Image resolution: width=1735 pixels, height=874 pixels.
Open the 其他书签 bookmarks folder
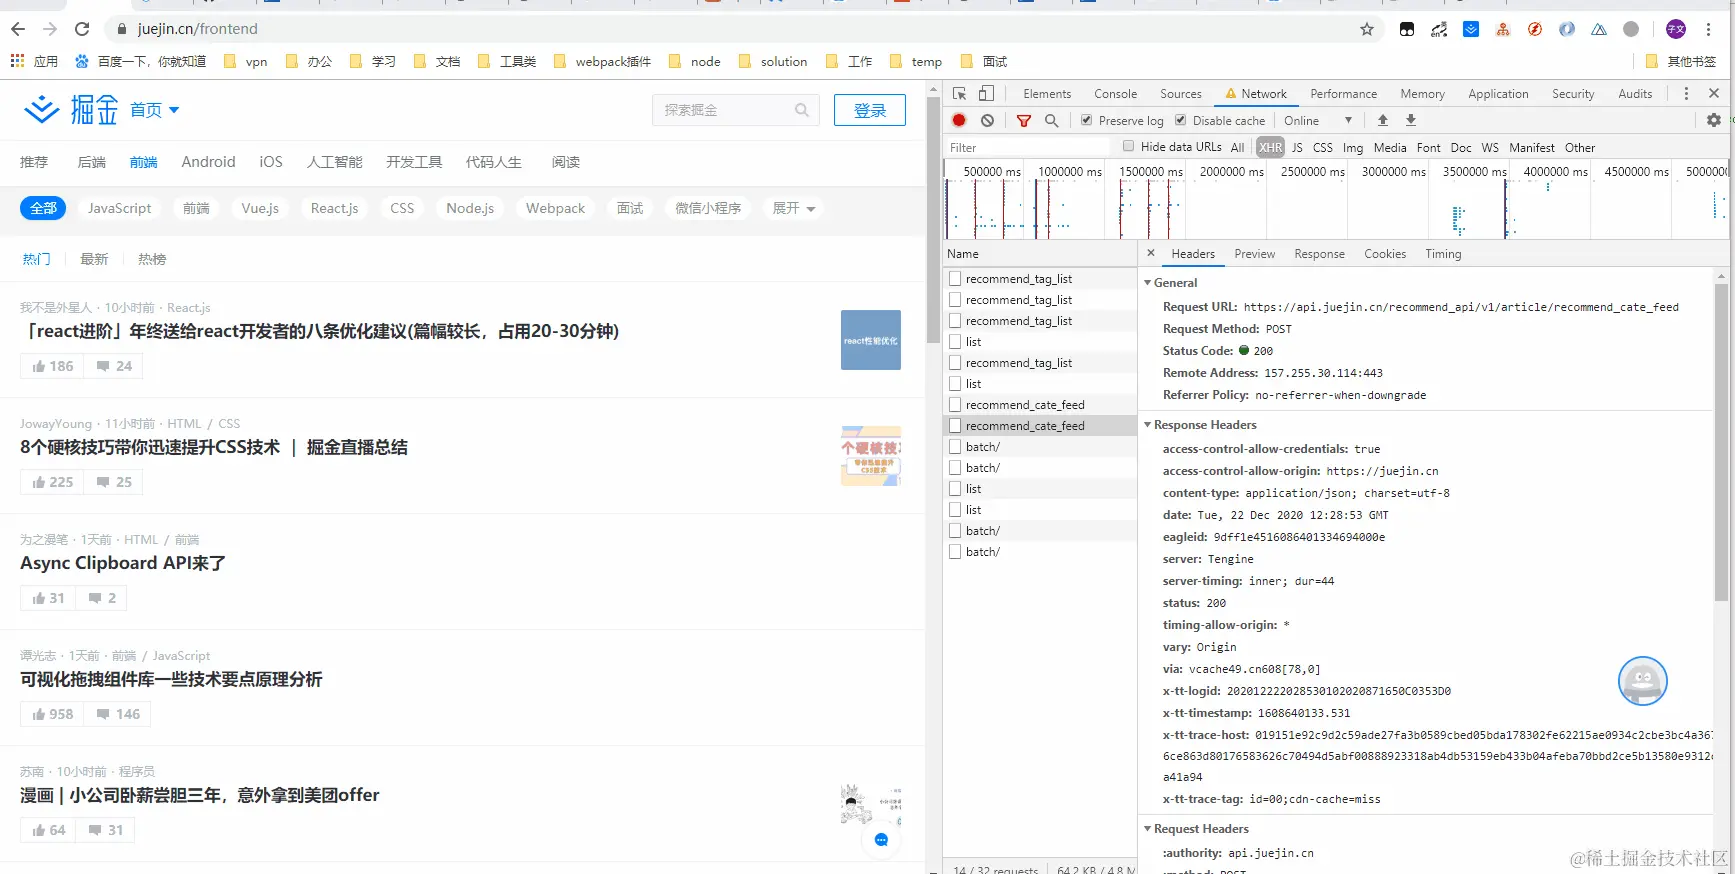[1681, 61]
